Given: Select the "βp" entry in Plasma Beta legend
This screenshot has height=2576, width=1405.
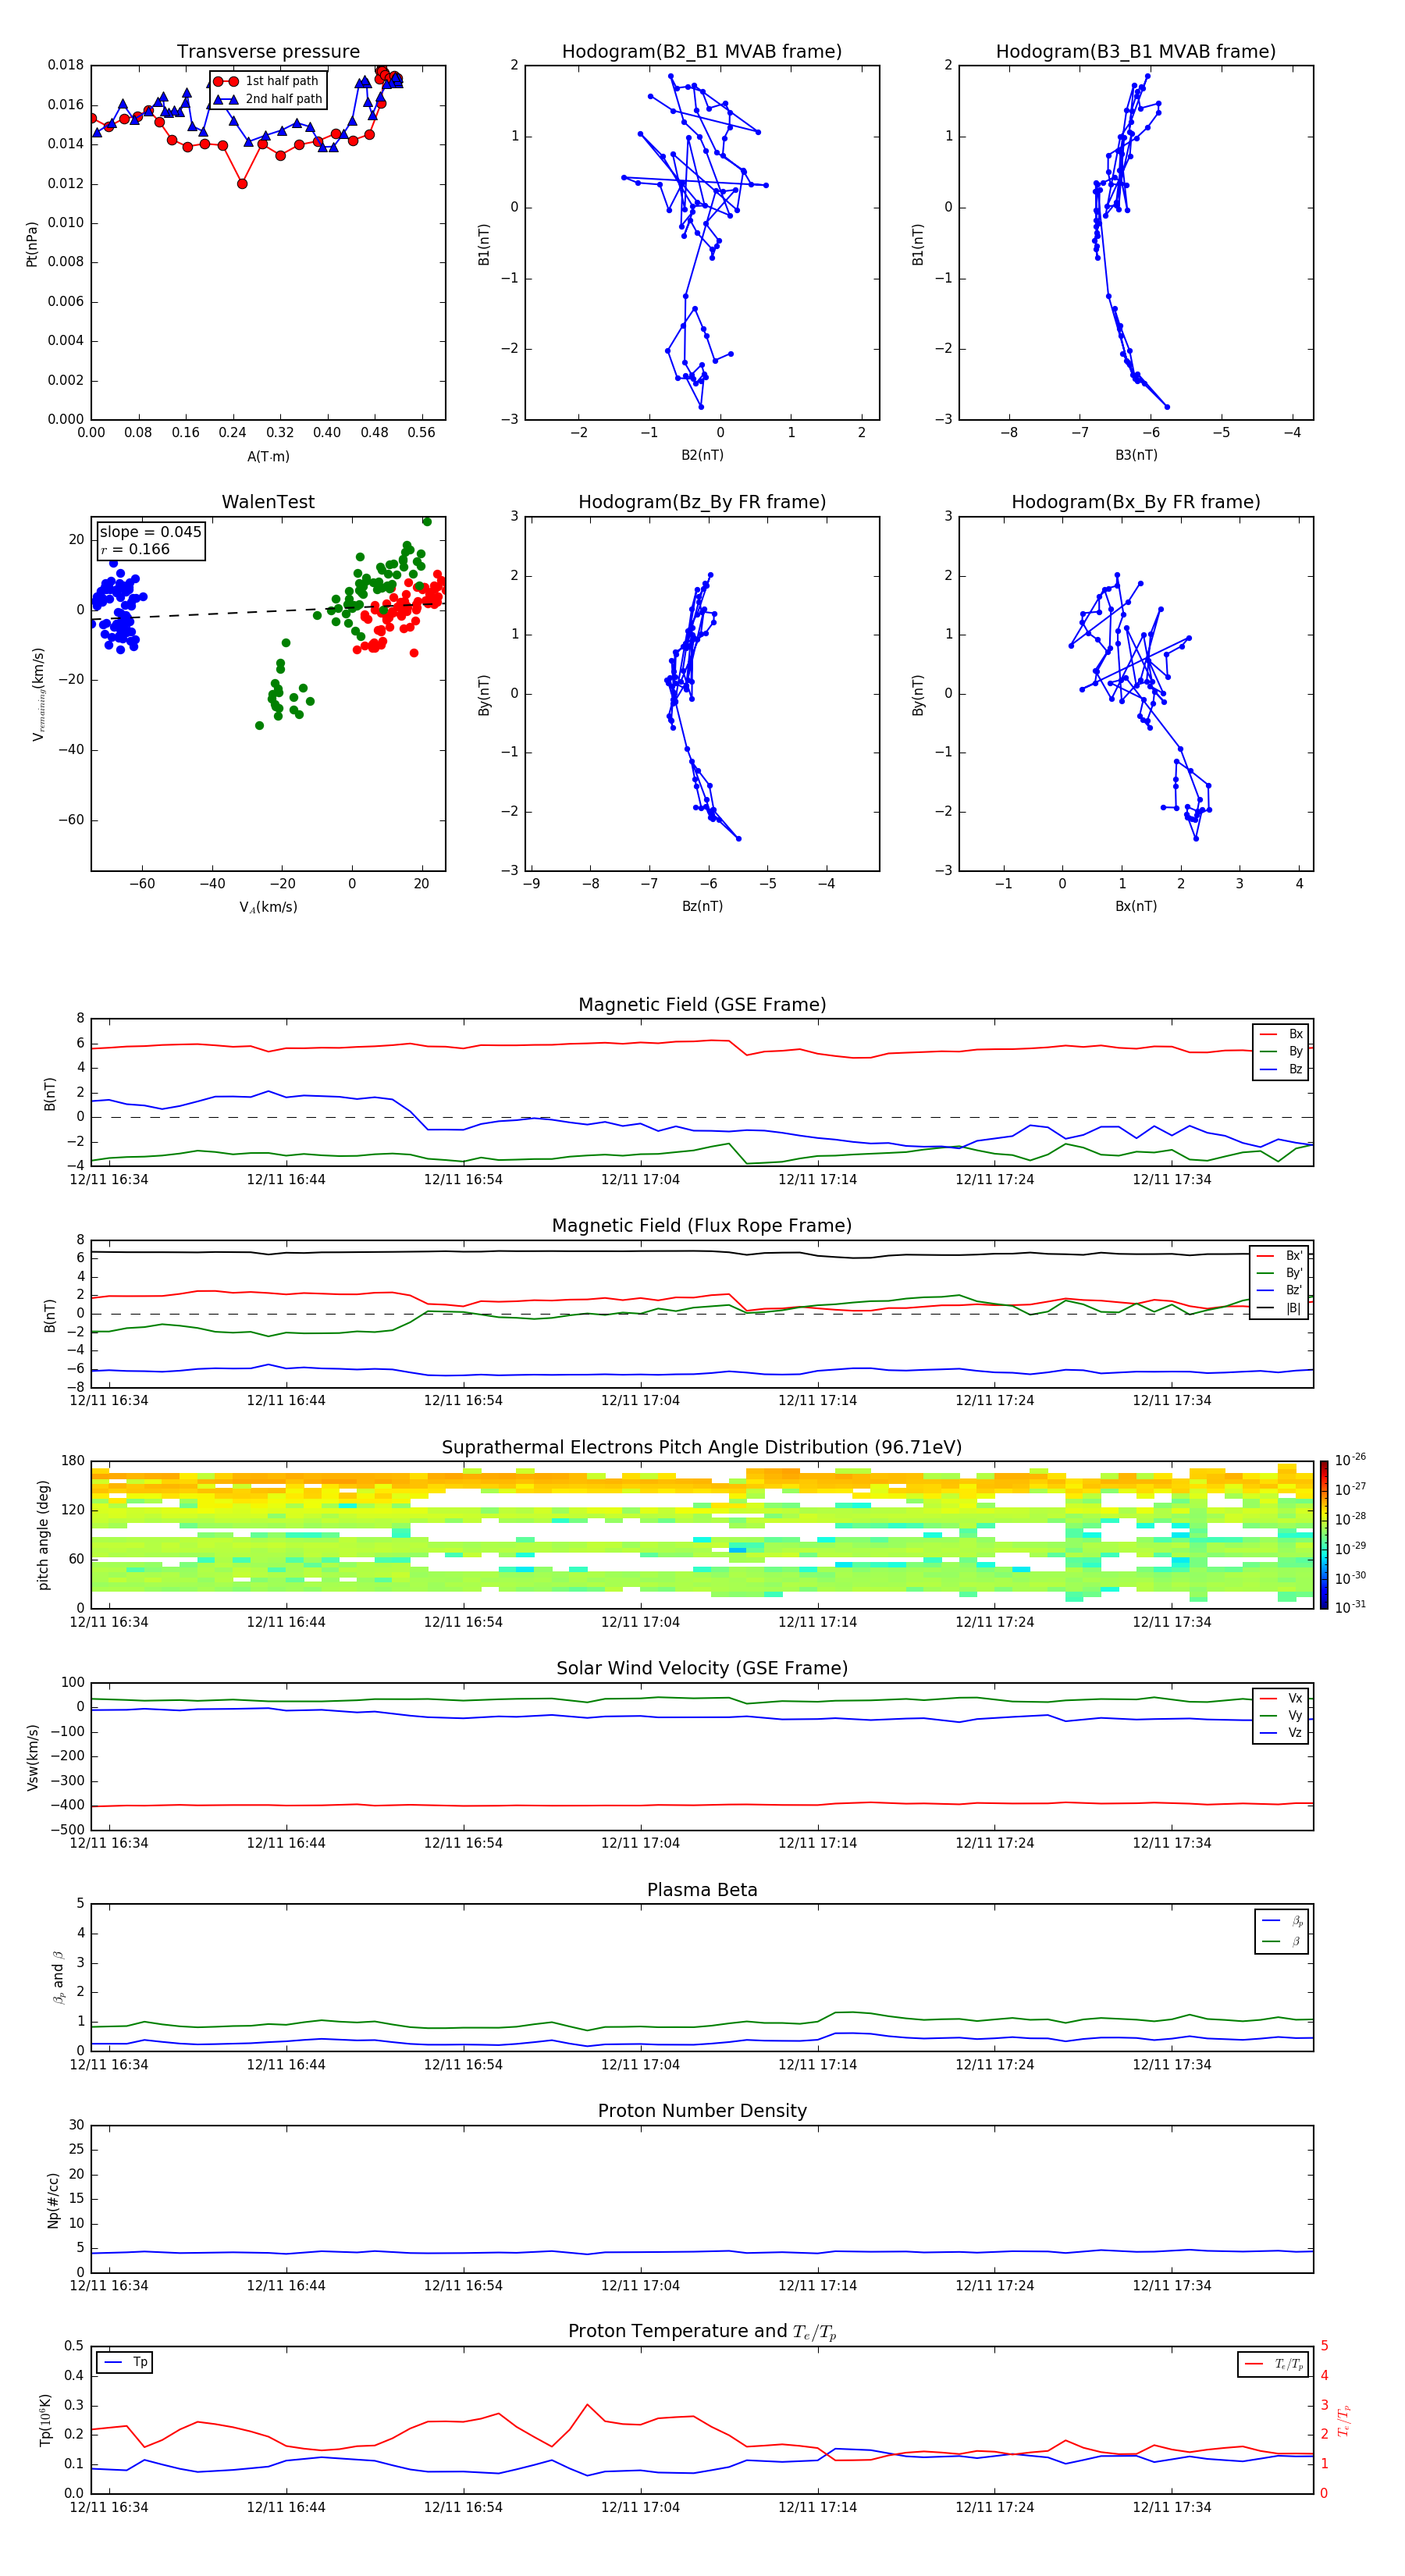Looking at the screenshot, I should point(1283,1921).
